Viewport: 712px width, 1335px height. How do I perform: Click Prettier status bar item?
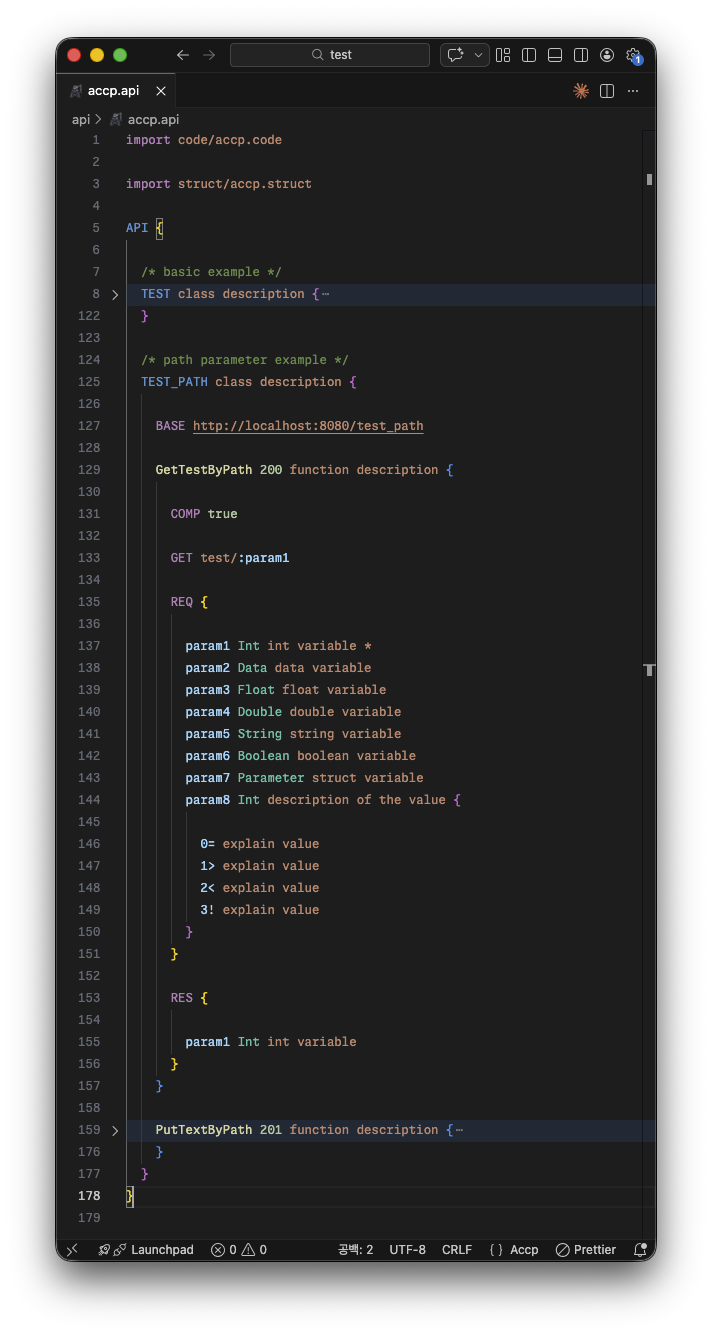tap(586, 1250)
